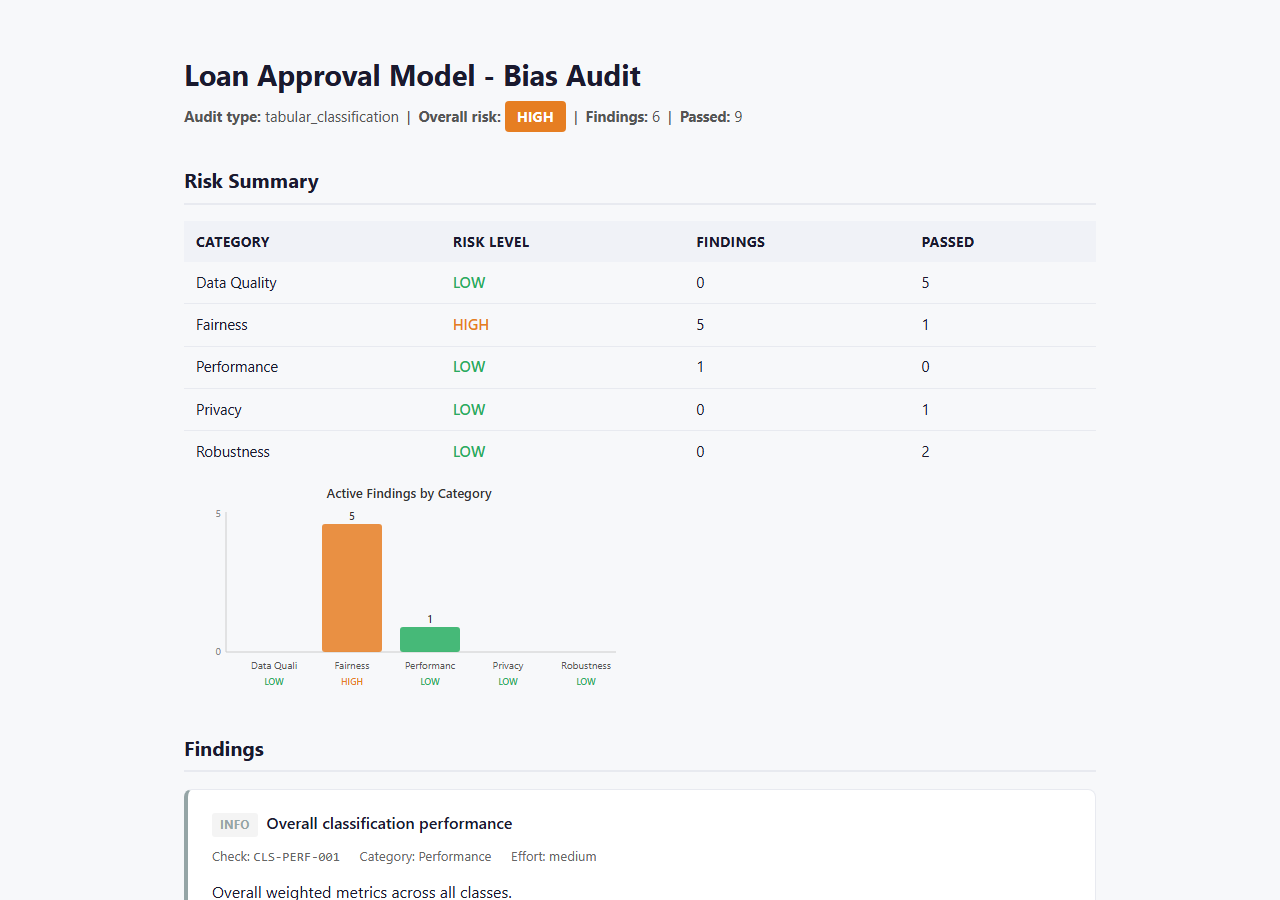
Task: Click the HIGH label beneath Fairness in chart
Action: pyautogui.click(x=352, y=682)
